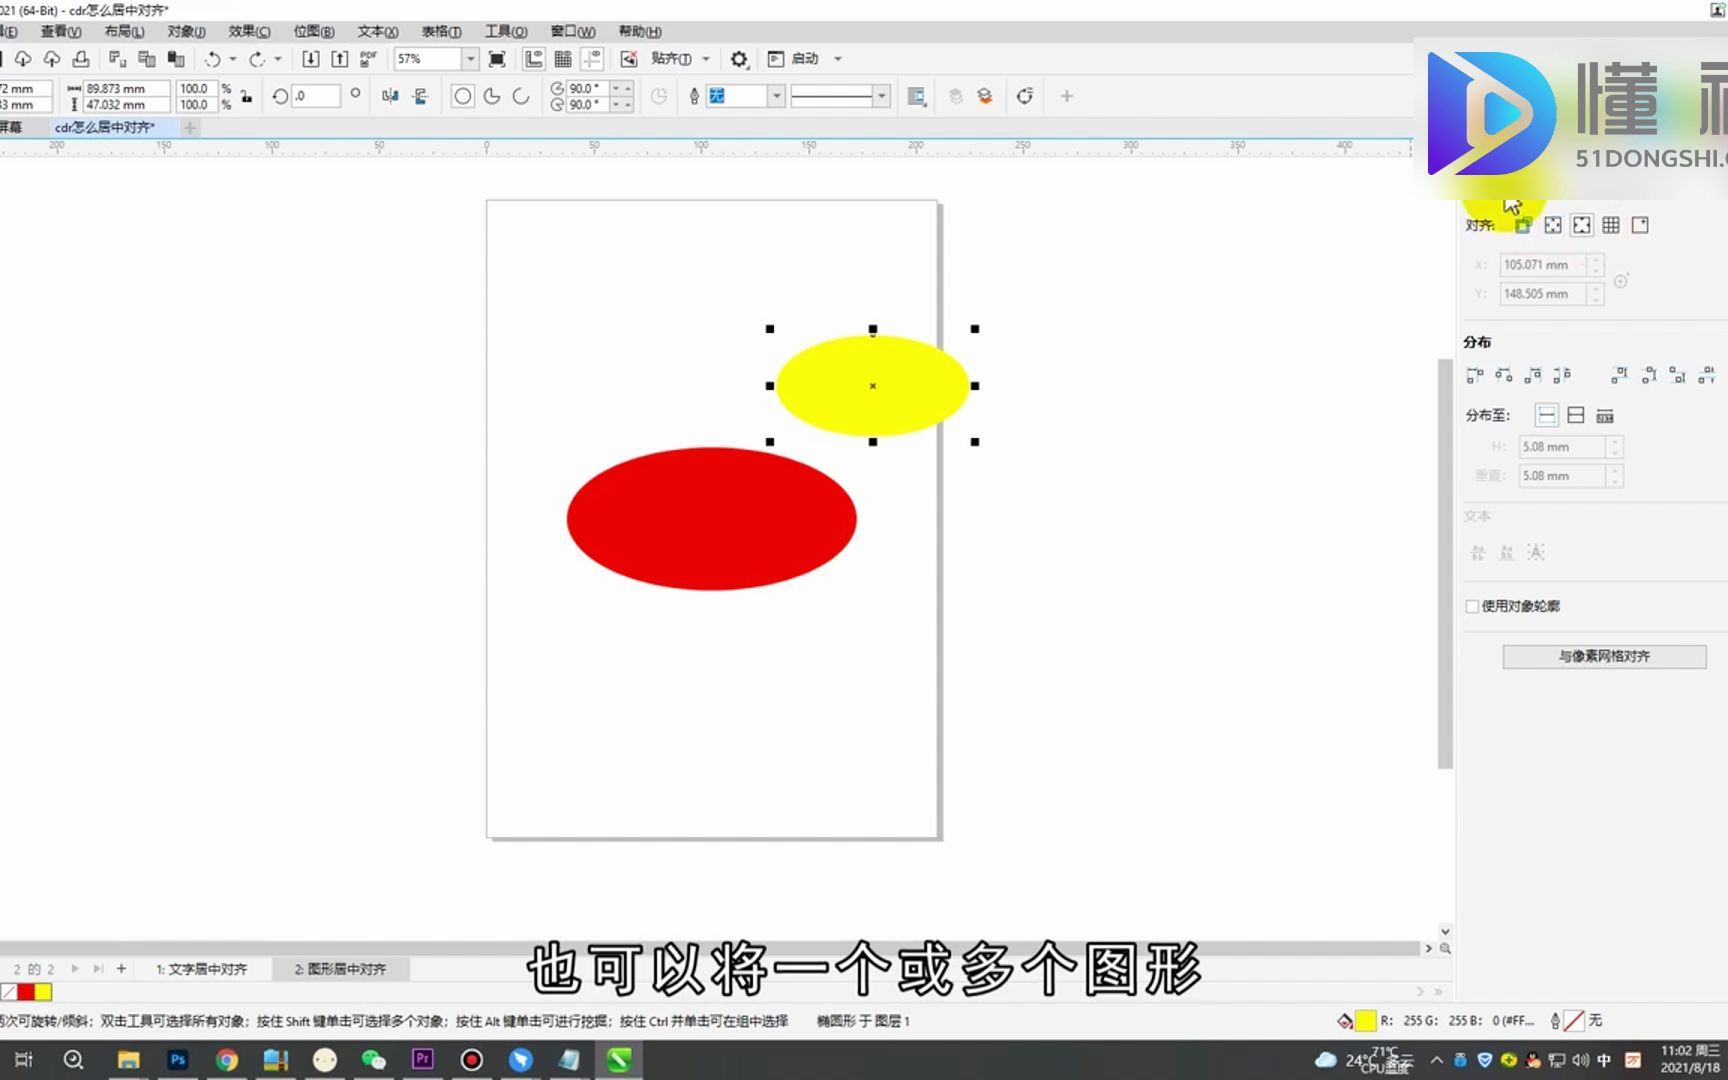Open the line style dropdown
The image size is (1728, 1080).
(x=881, y=96)
